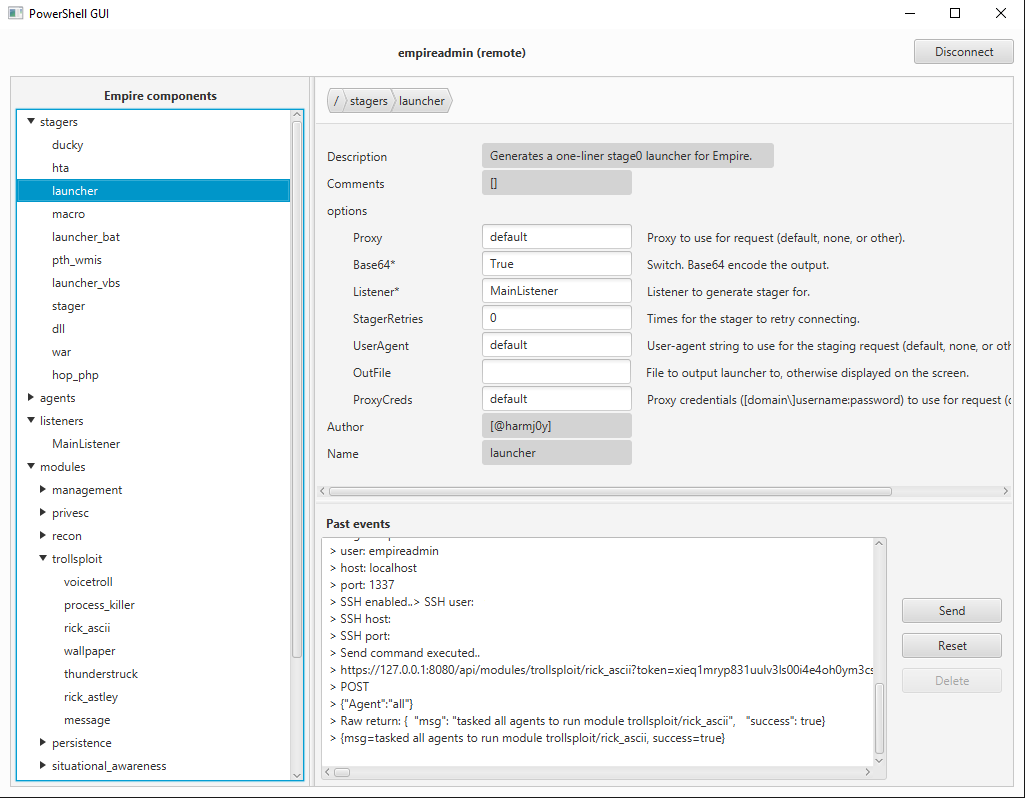Collapse the listeners tree node
The width and height of the screenshot is (1025, 798).
[x=31, y=420]
